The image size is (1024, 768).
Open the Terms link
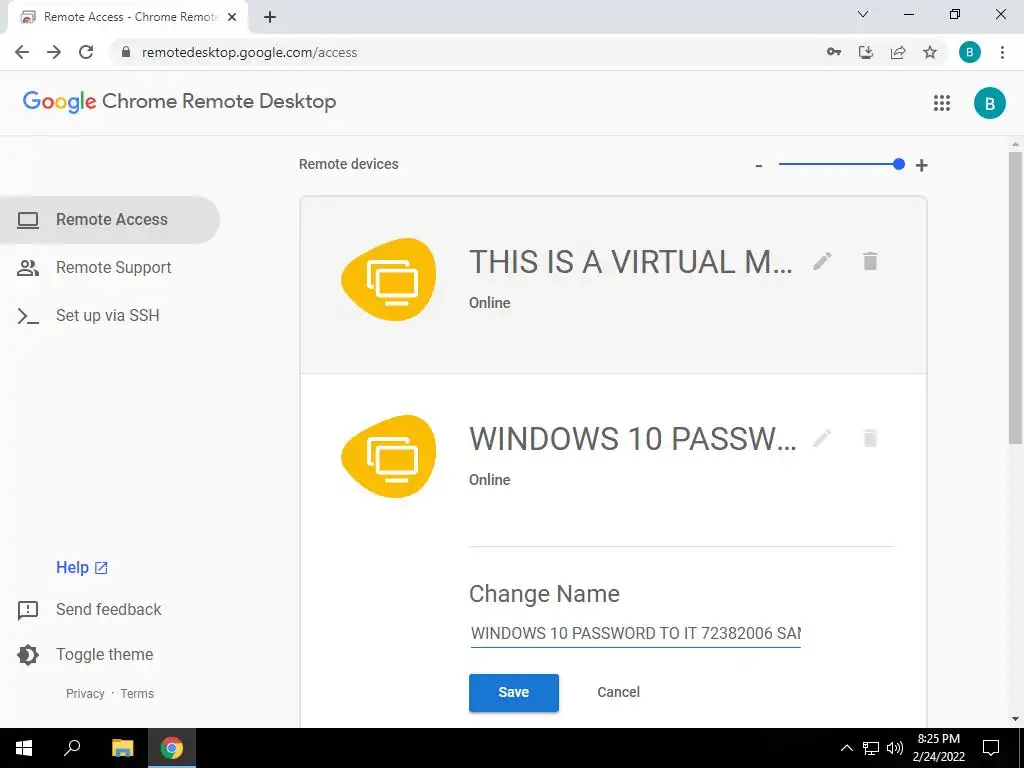coord(137,694)
